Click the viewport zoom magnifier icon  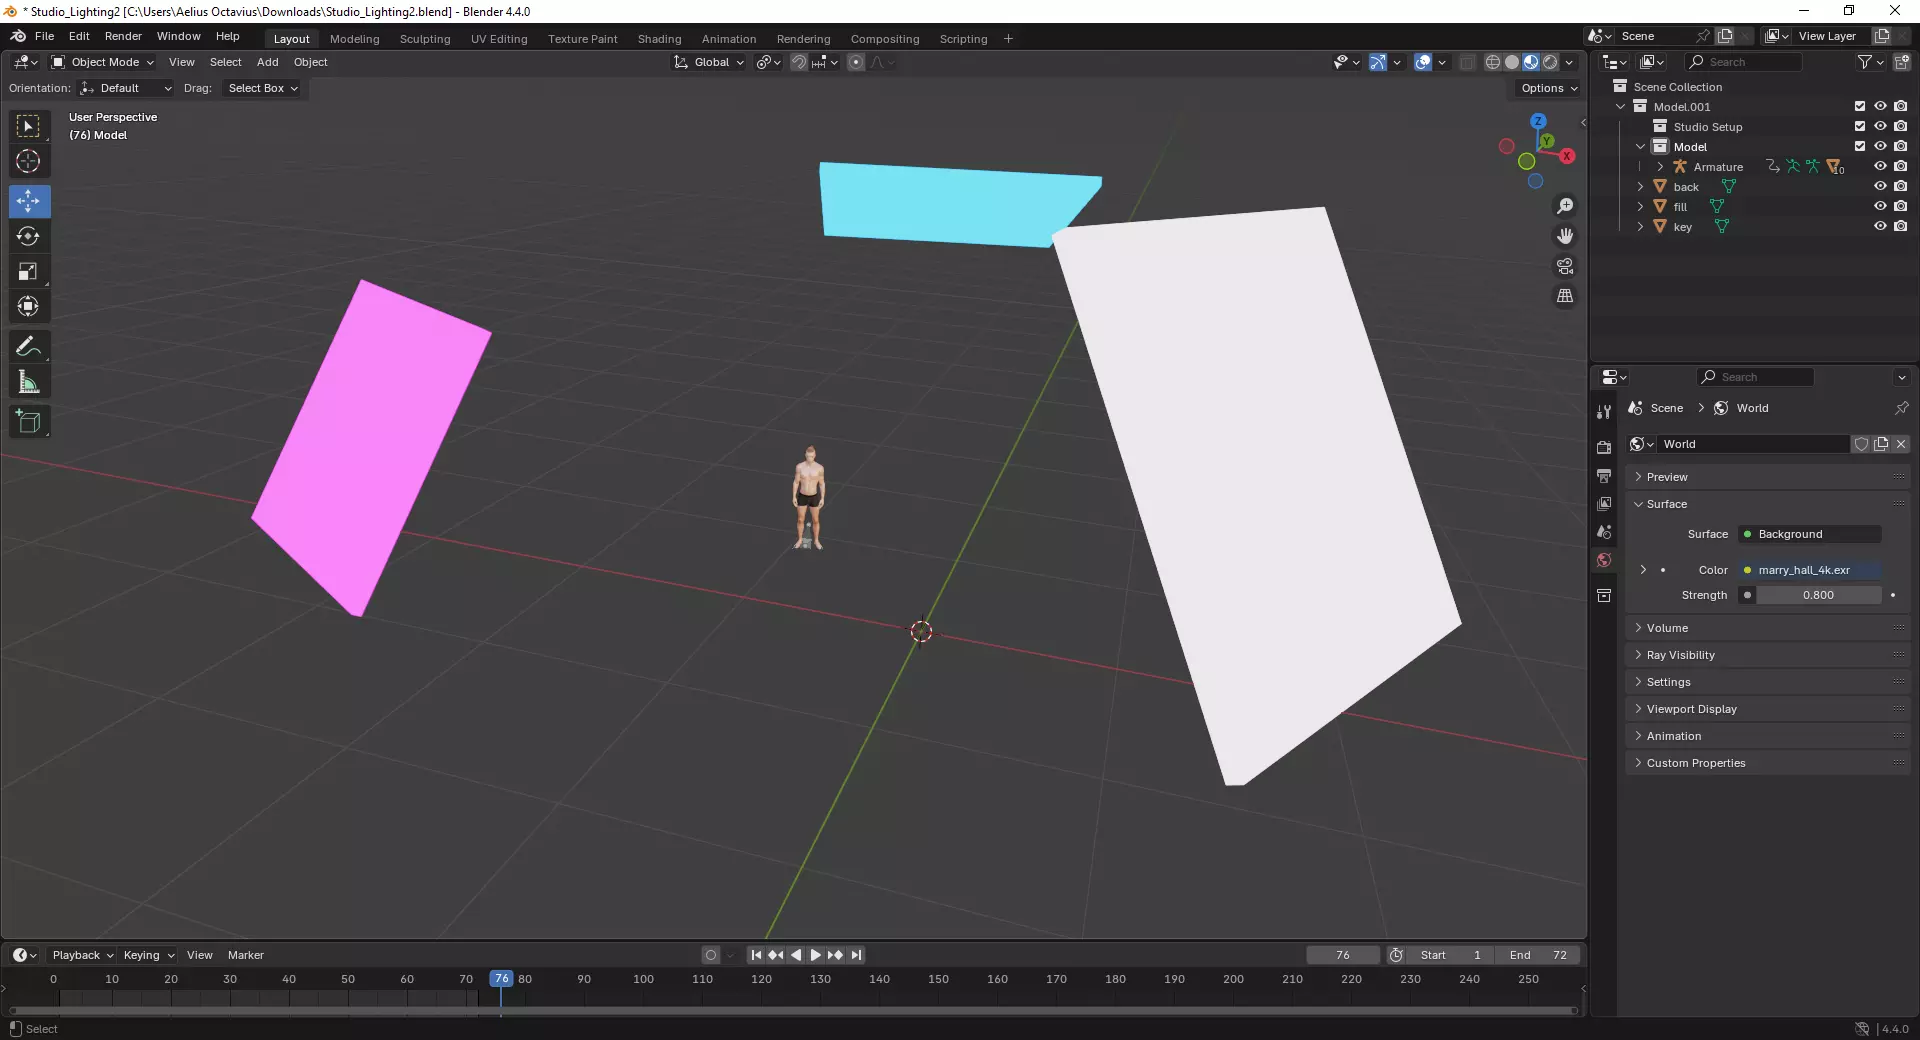click(1565, 206)
